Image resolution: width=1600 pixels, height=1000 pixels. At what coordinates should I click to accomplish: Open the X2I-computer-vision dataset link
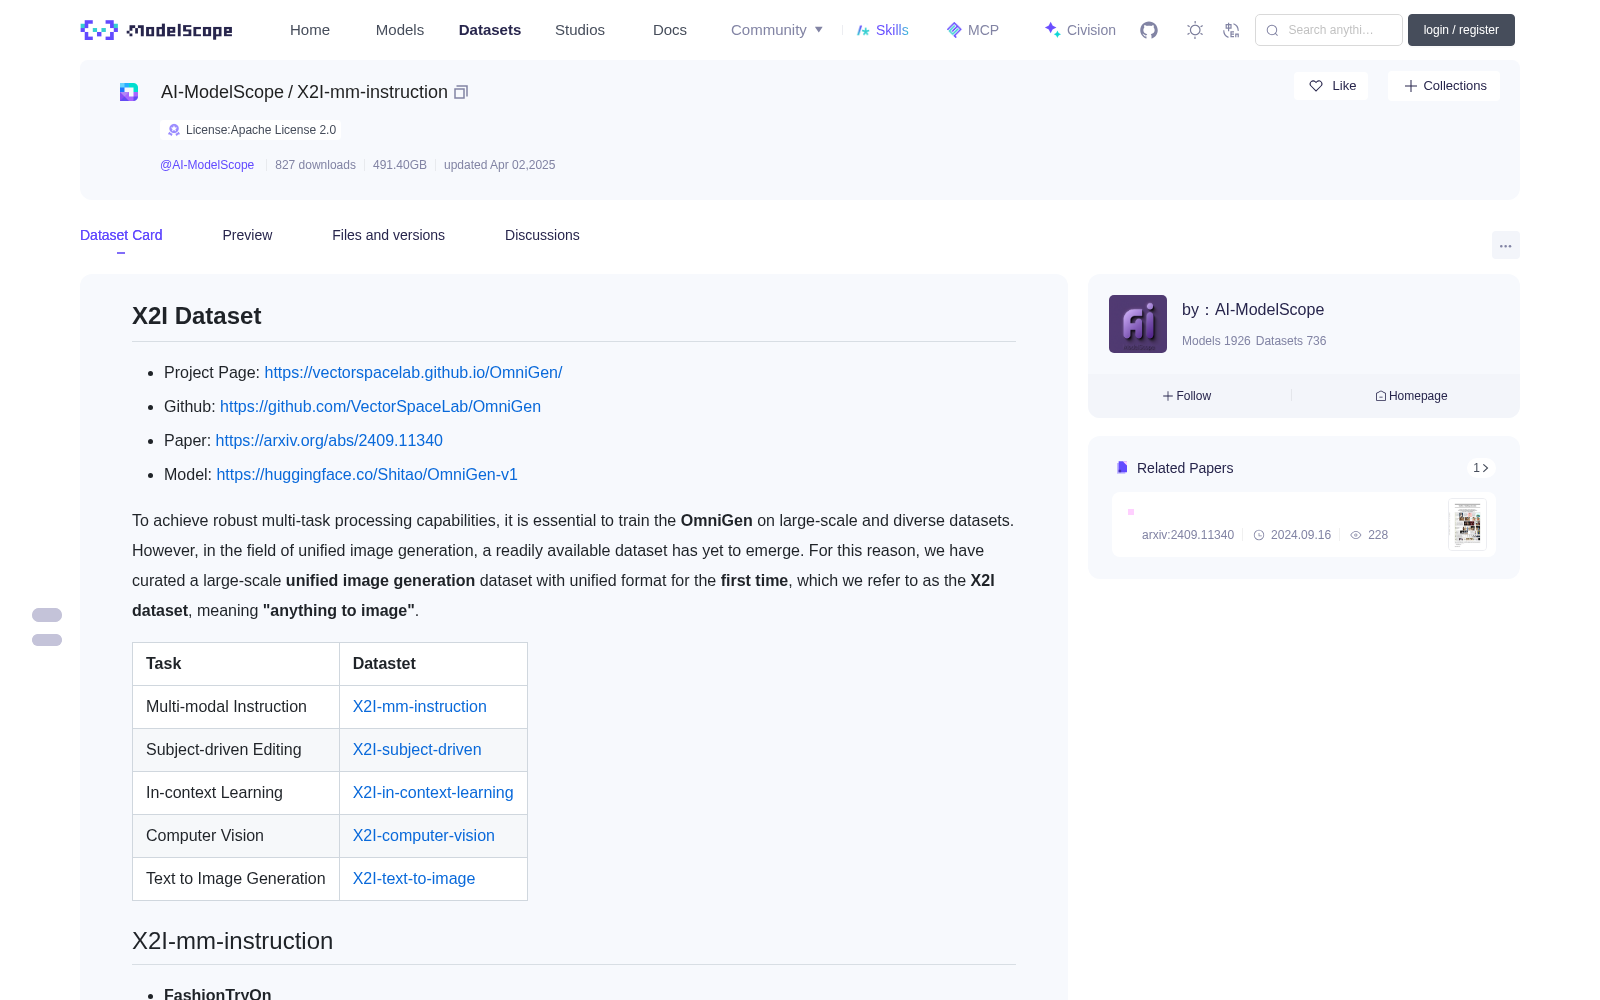coord(424,835)
